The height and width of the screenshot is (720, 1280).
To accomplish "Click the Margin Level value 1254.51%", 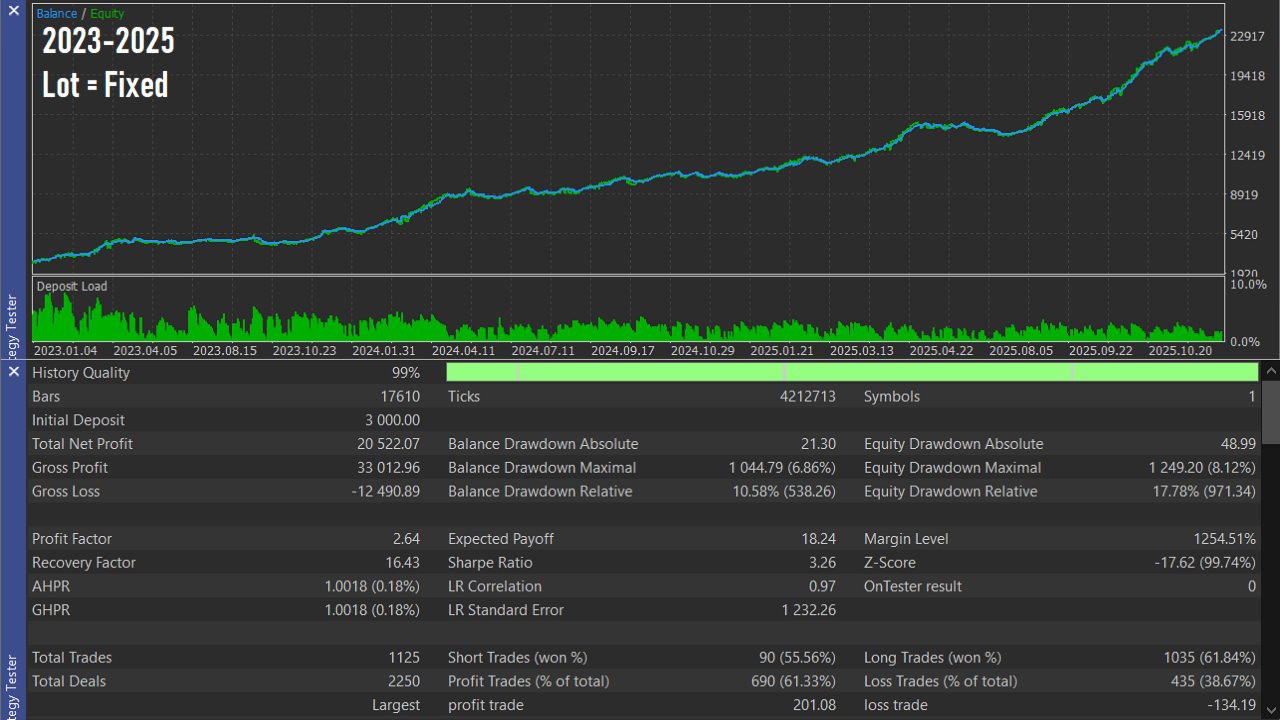I will (1224, 539).
